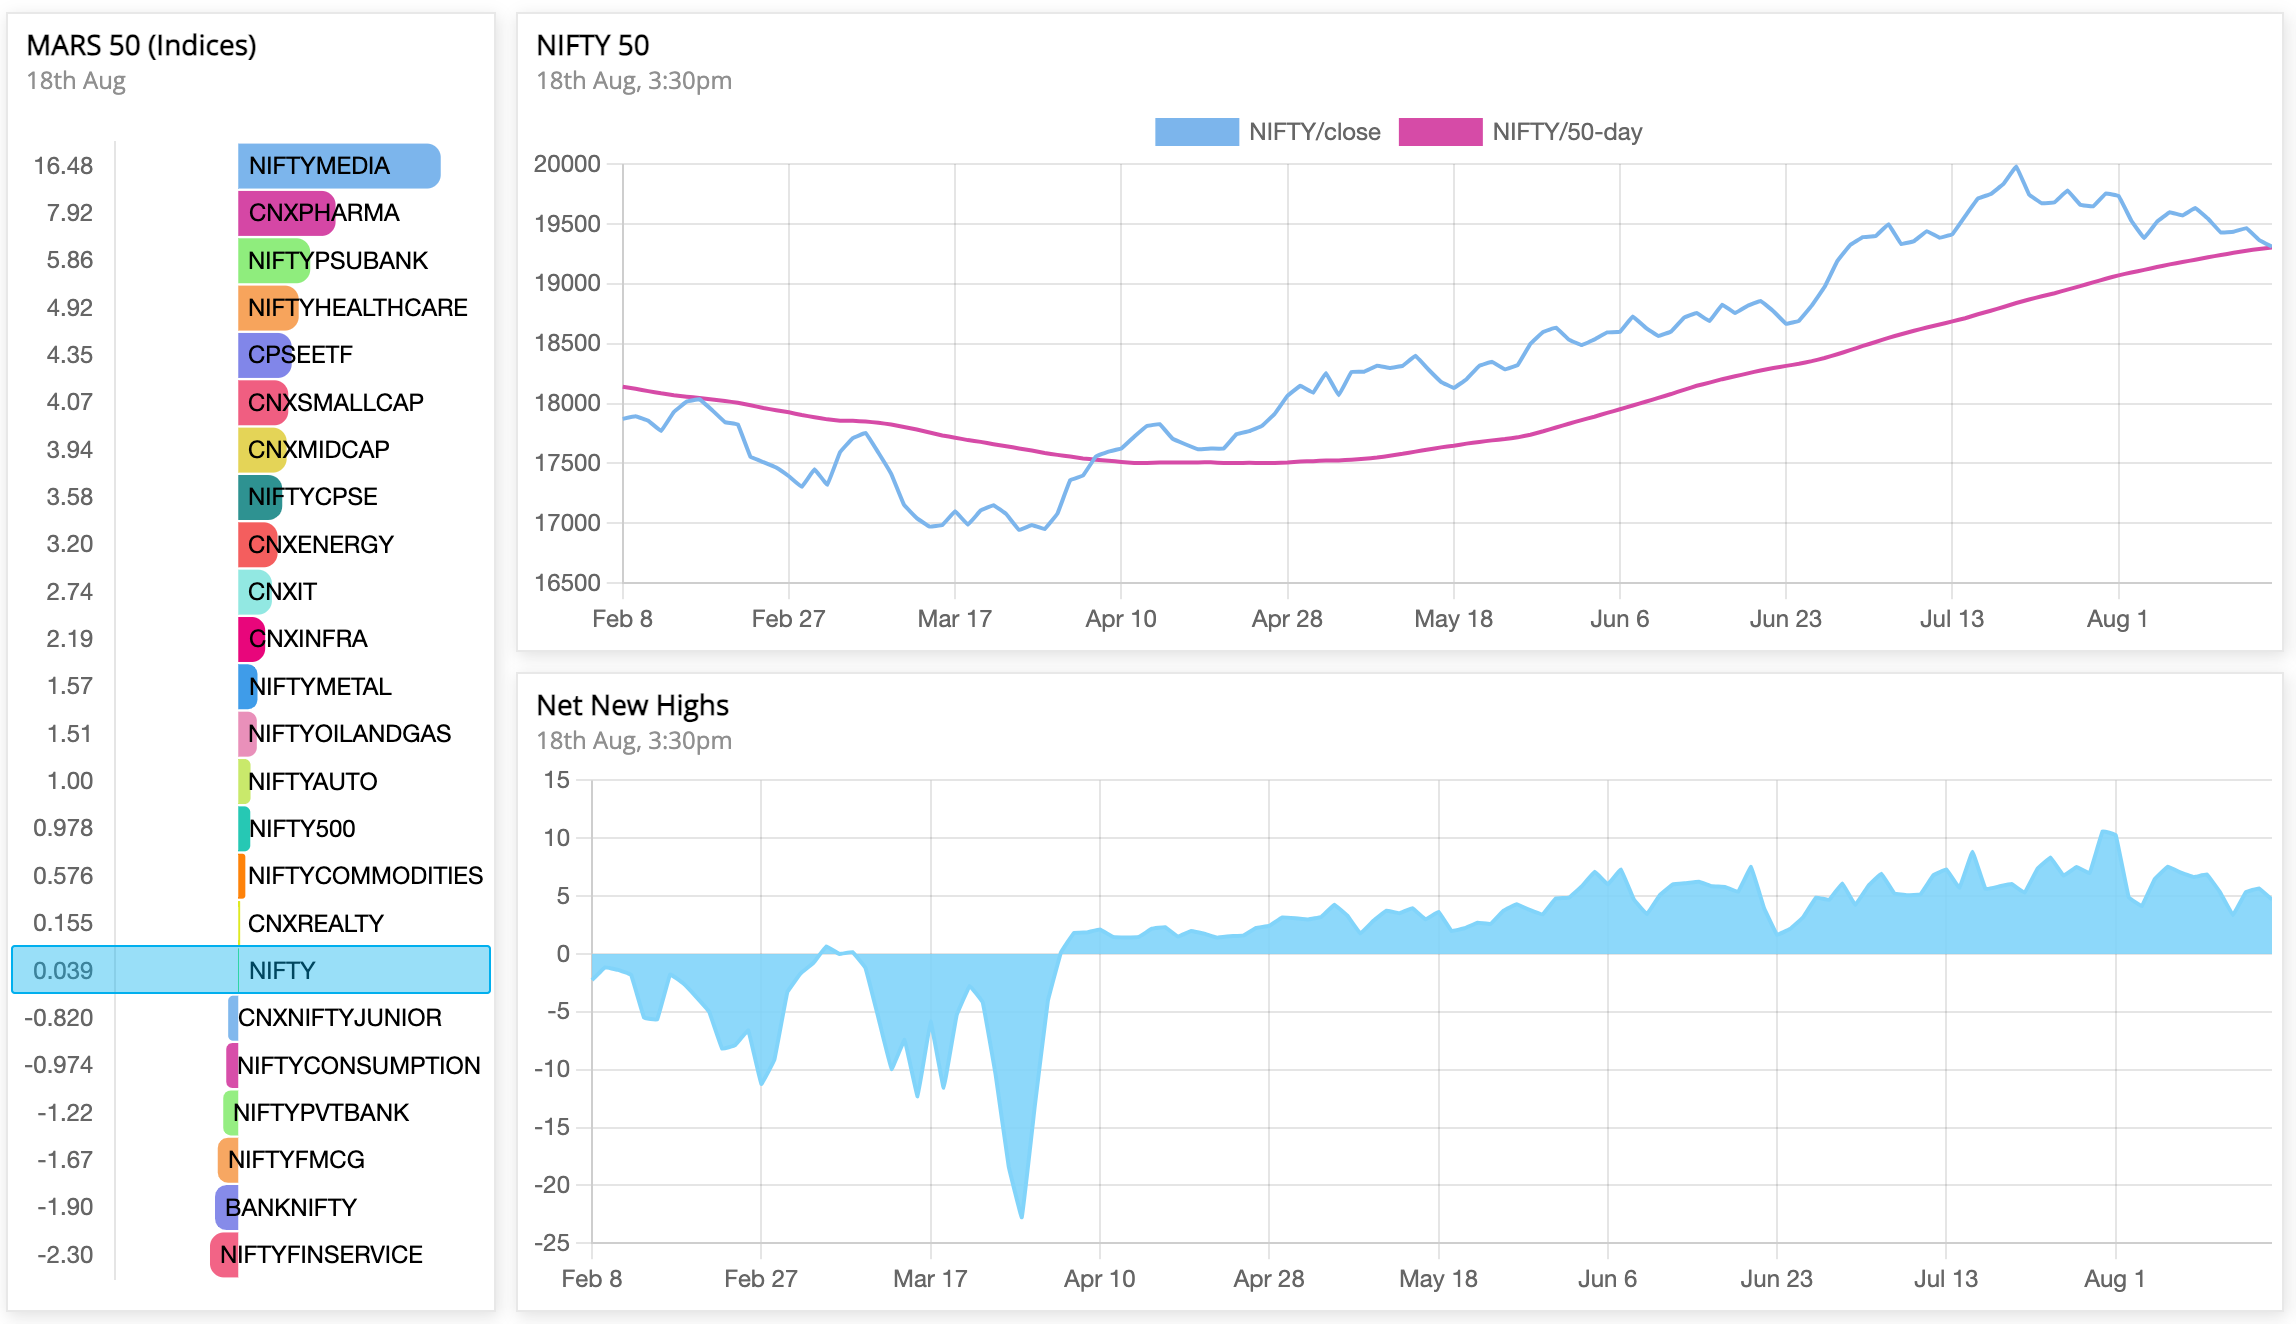
Task: Click the NIFTYMEDIA bar
Action: (338, 166)
